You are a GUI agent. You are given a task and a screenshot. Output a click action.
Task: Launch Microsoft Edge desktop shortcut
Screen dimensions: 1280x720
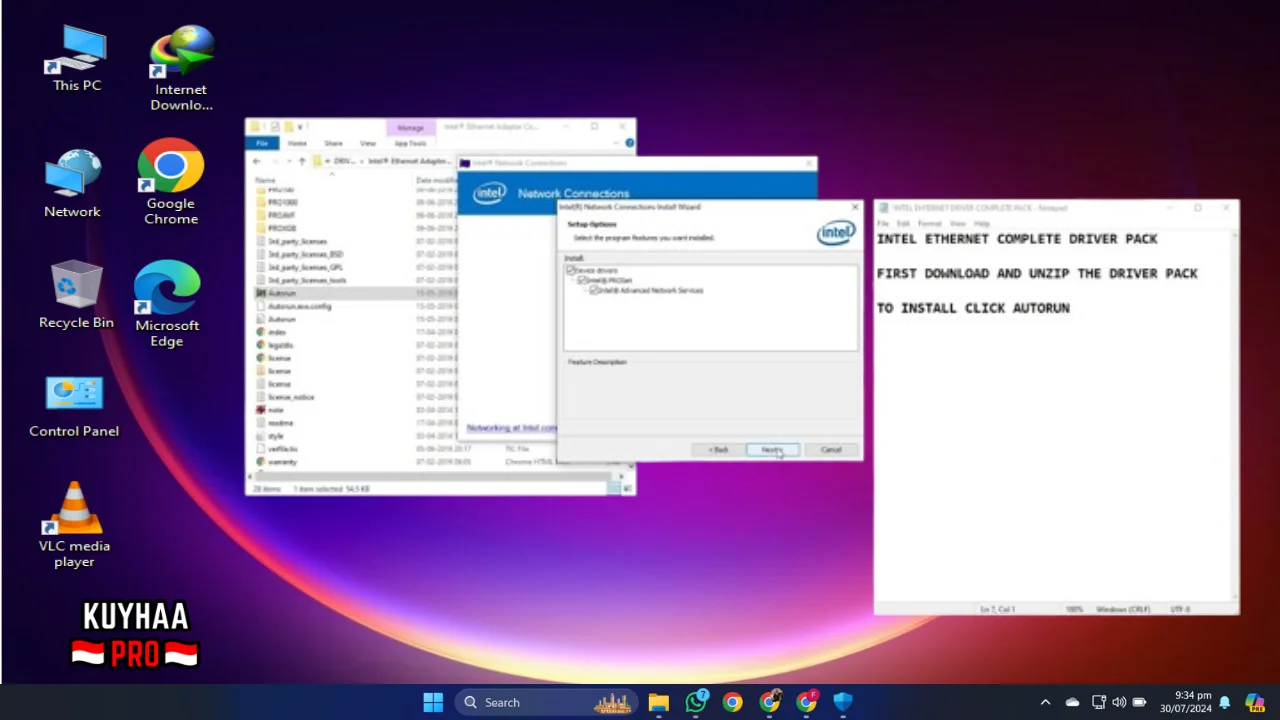click(x=167, y=304)
